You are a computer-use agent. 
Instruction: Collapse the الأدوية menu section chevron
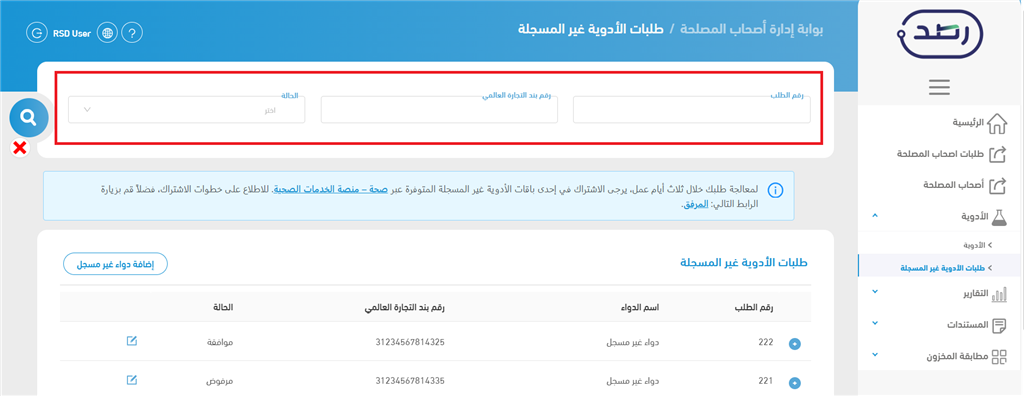tap(875, 216)
